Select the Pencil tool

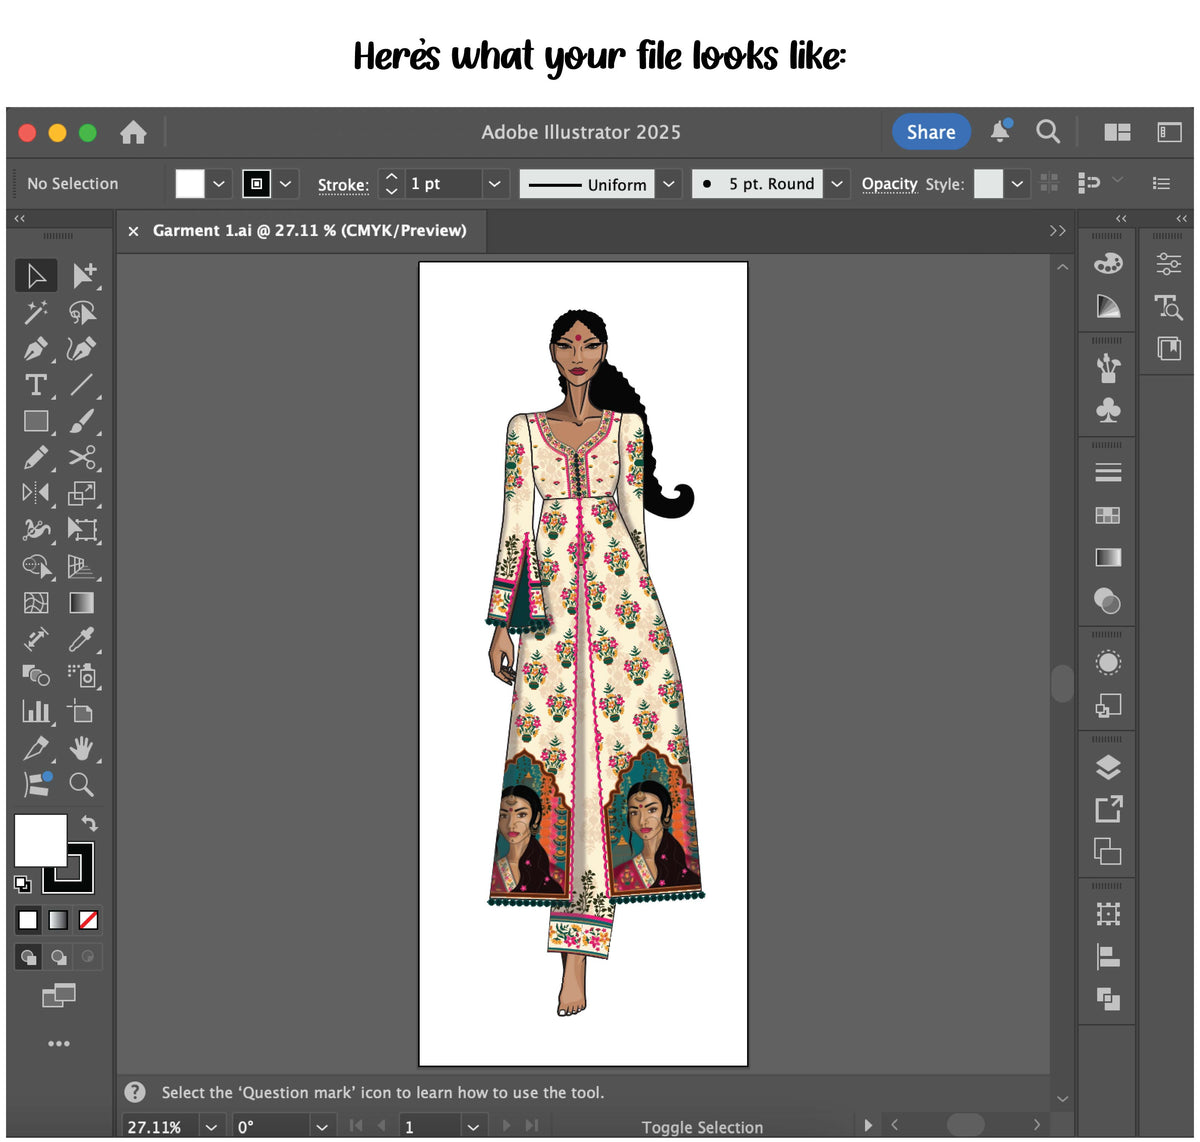36,458
